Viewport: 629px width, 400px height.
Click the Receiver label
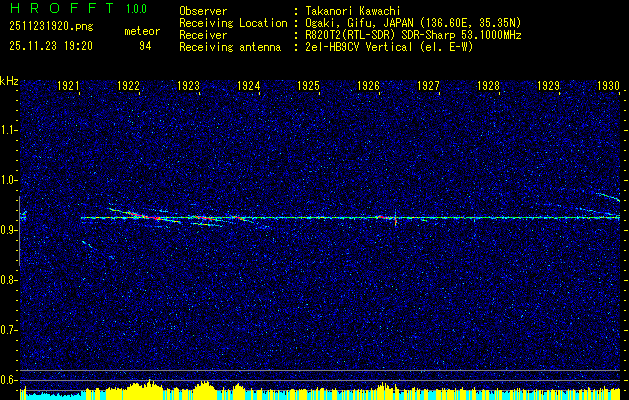pyautogui.click(x=203, y=35)
